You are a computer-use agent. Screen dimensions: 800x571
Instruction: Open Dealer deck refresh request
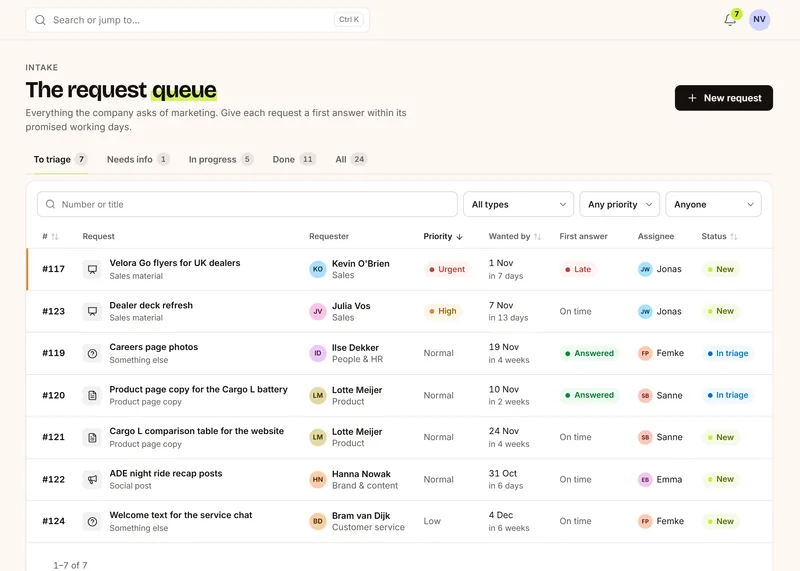click(x=151, y=305)
